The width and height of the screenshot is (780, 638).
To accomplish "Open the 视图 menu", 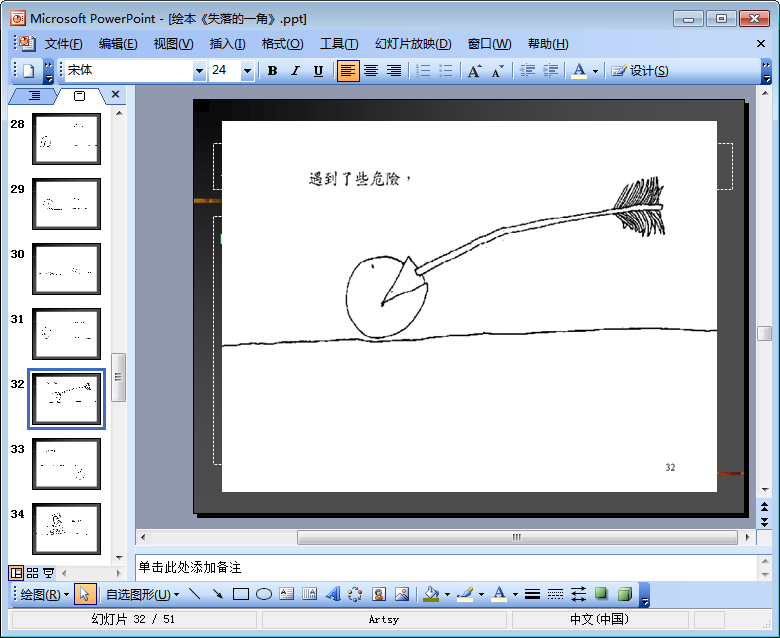I will [x=173, y=44].
